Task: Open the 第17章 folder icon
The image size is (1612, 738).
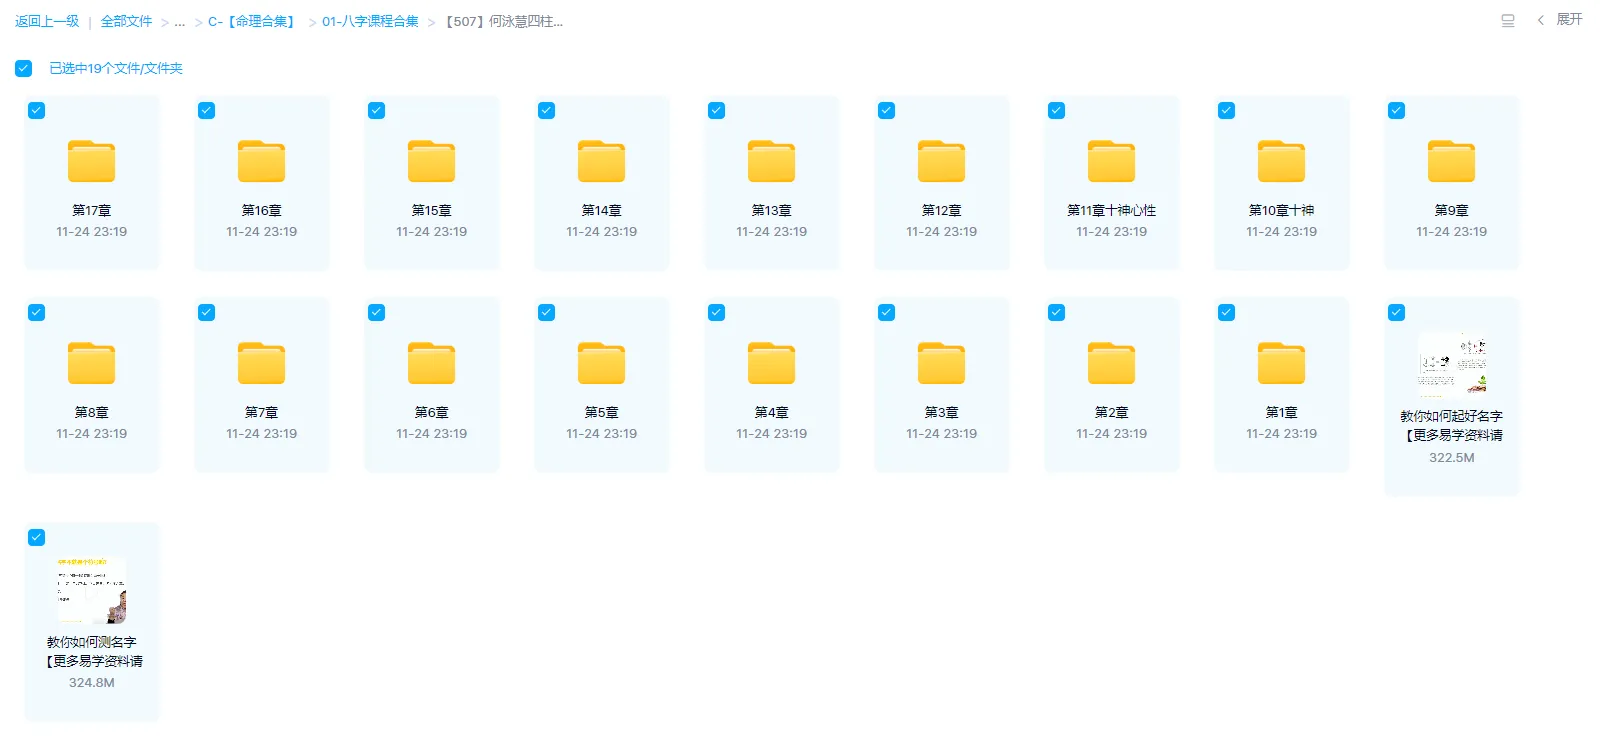Action: (x=91, y=162)
